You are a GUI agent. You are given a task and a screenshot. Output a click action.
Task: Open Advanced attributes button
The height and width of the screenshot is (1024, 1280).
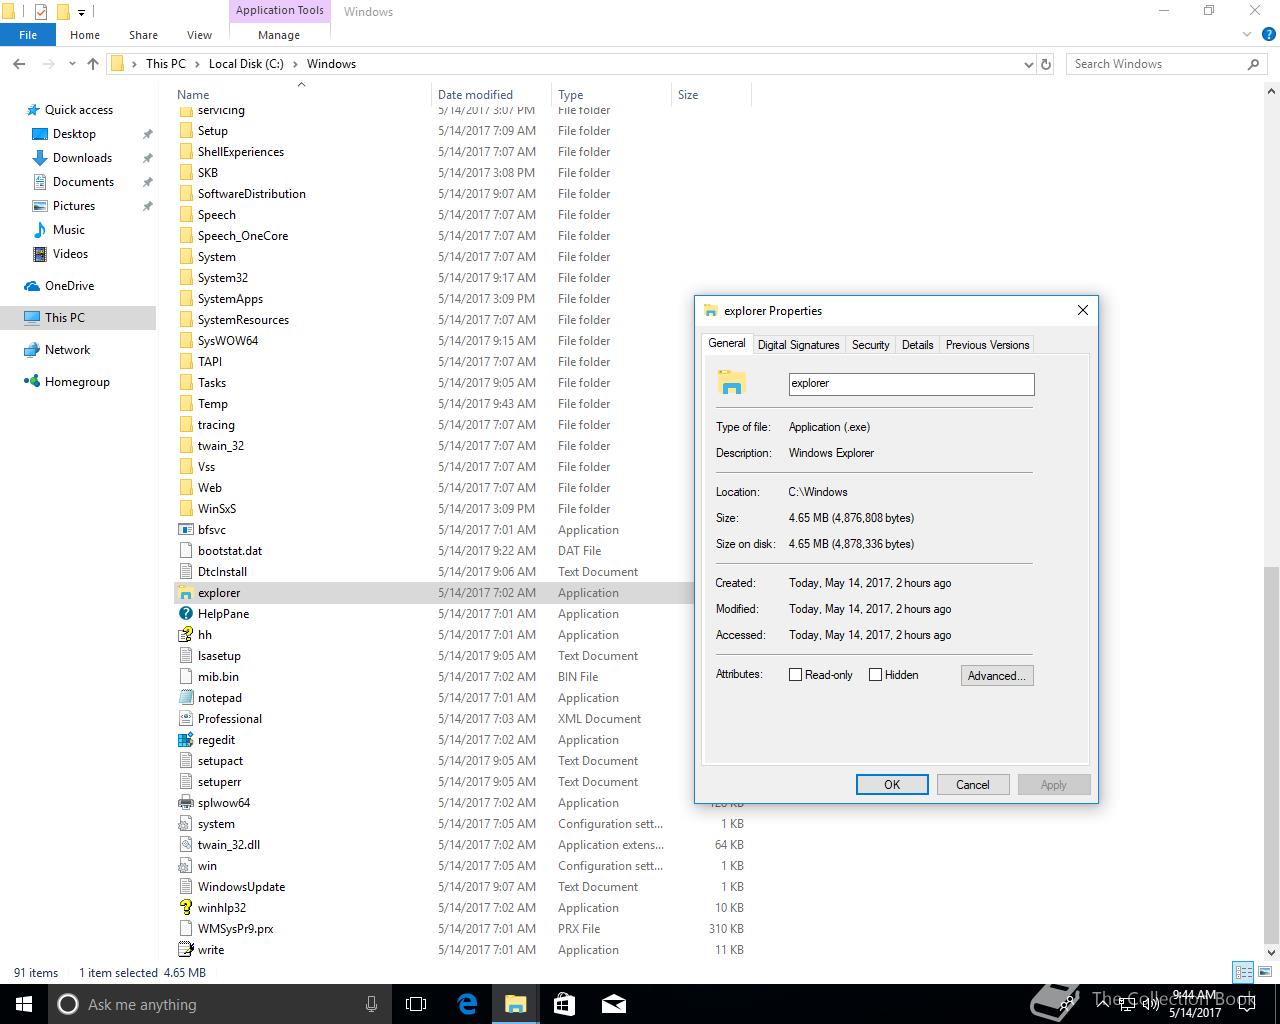[997, 676]
